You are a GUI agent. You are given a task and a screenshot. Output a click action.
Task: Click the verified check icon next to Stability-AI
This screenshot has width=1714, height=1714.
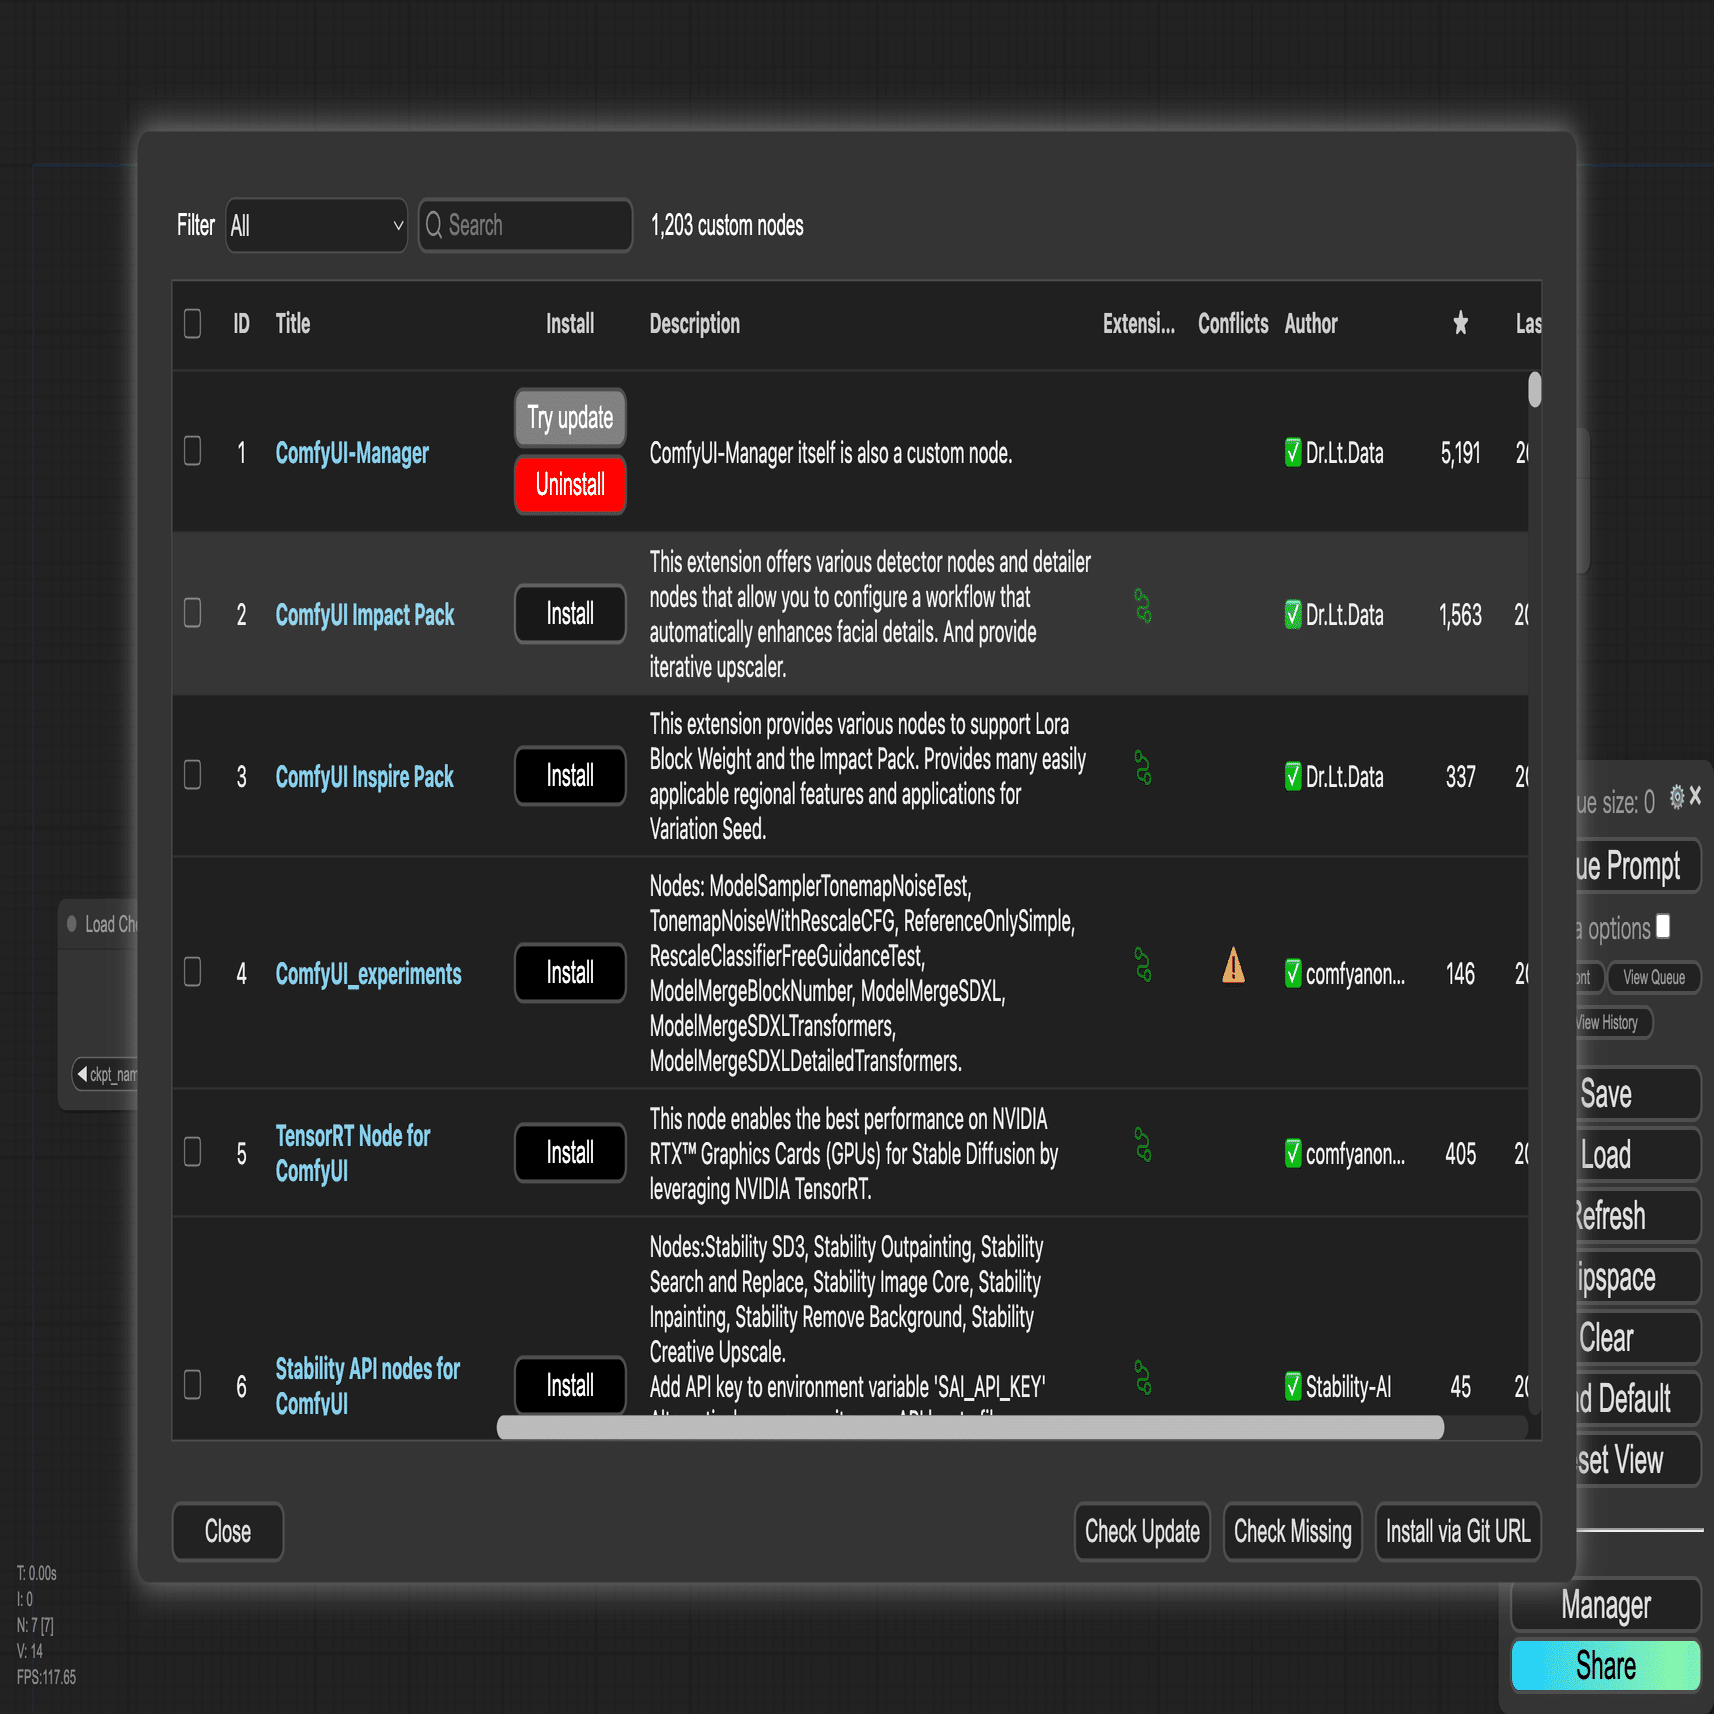tap(1293, 1386)
